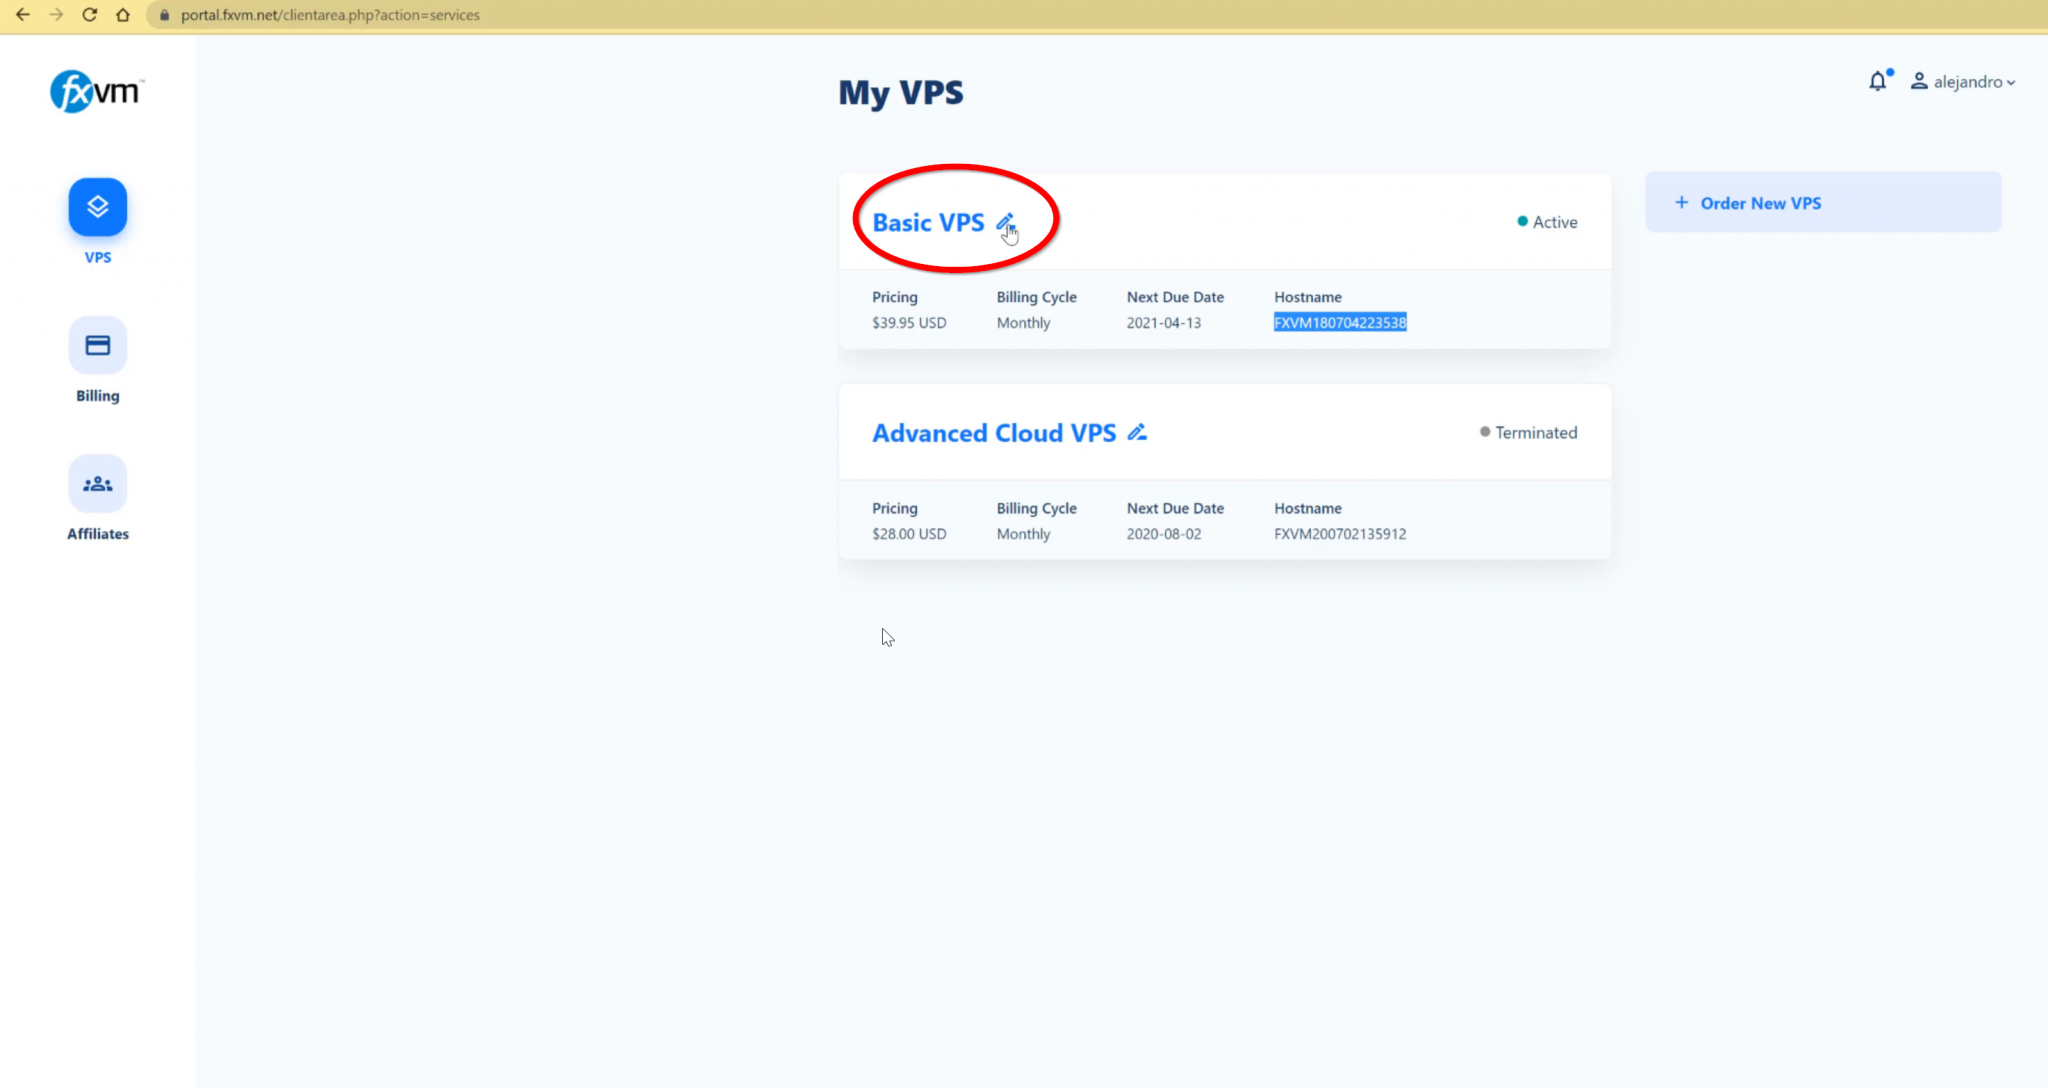Click the browser home icon
This screenshot has width=2048, height=1088.
coord(123,15)
